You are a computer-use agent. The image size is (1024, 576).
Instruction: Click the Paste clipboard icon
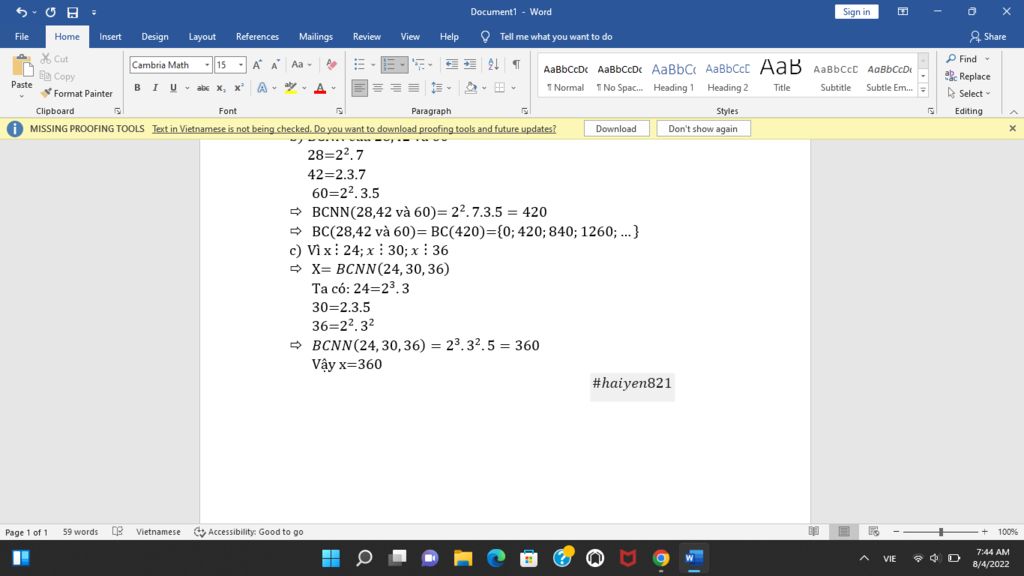22,66
